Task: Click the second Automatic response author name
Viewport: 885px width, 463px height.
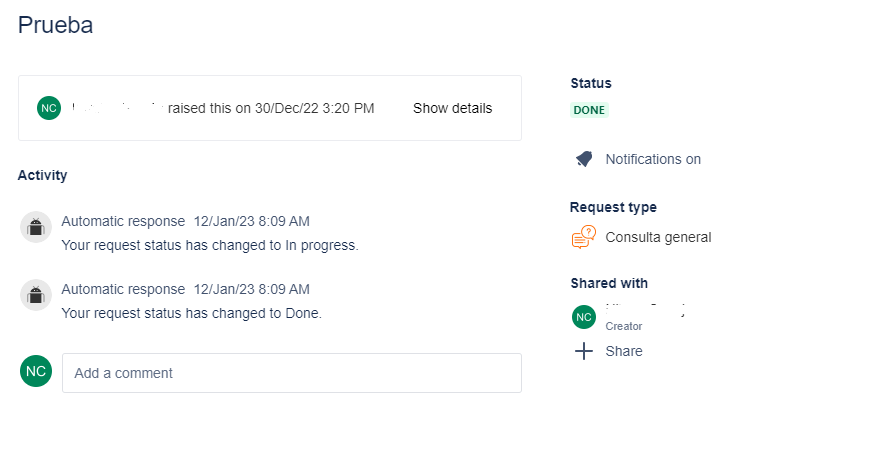Action: click(x=123, y=289)
